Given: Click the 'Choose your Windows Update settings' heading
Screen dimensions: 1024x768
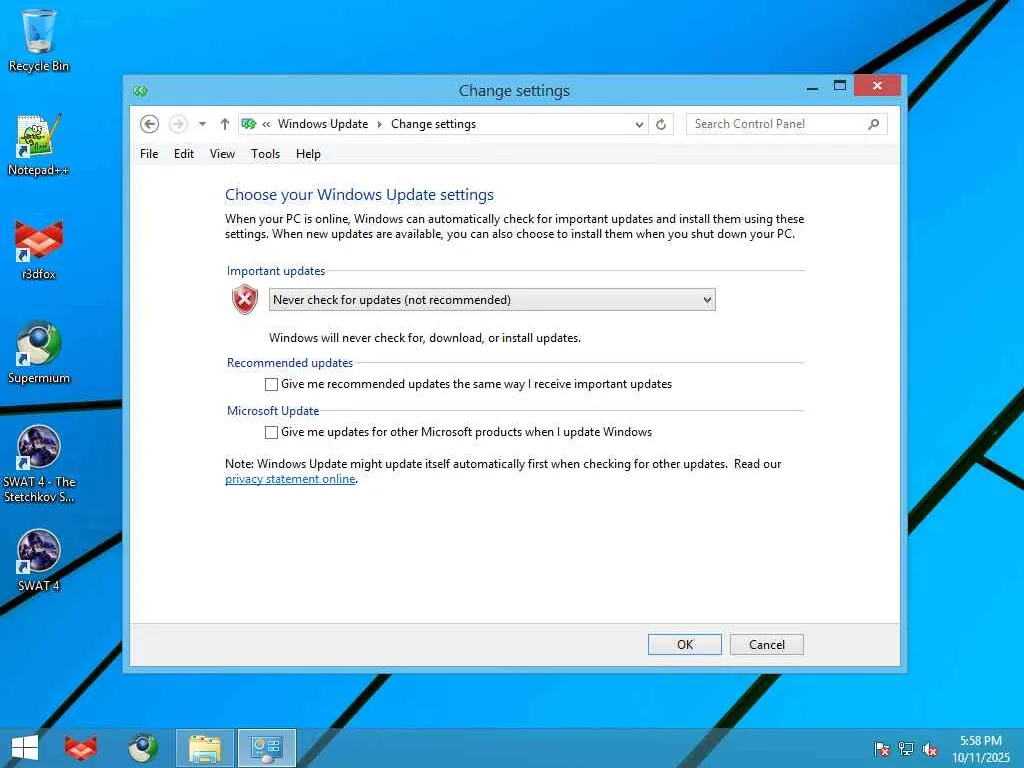Looking at the screenshot, I should [x=359, y=195].
